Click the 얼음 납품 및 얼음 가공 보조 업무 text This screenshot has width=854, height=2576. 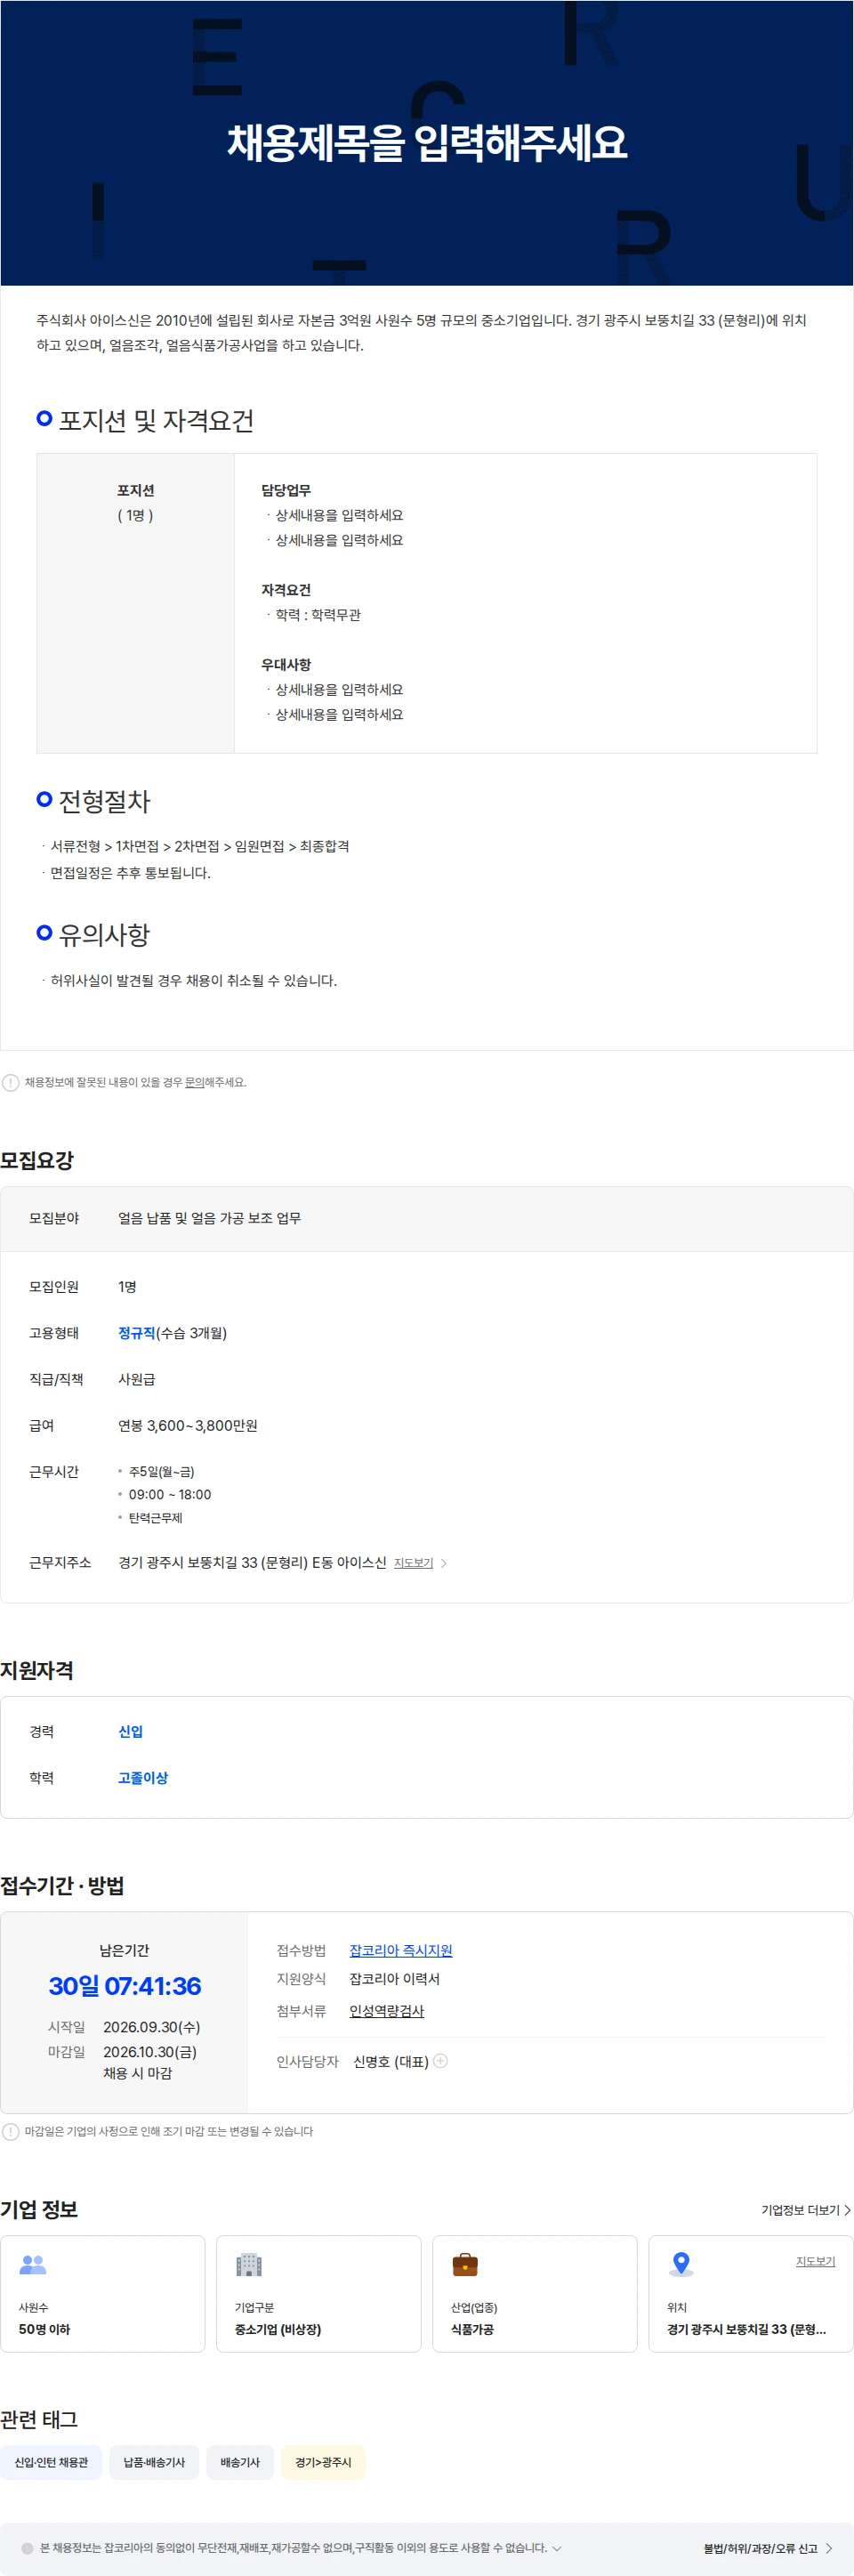coord(209,1218)
